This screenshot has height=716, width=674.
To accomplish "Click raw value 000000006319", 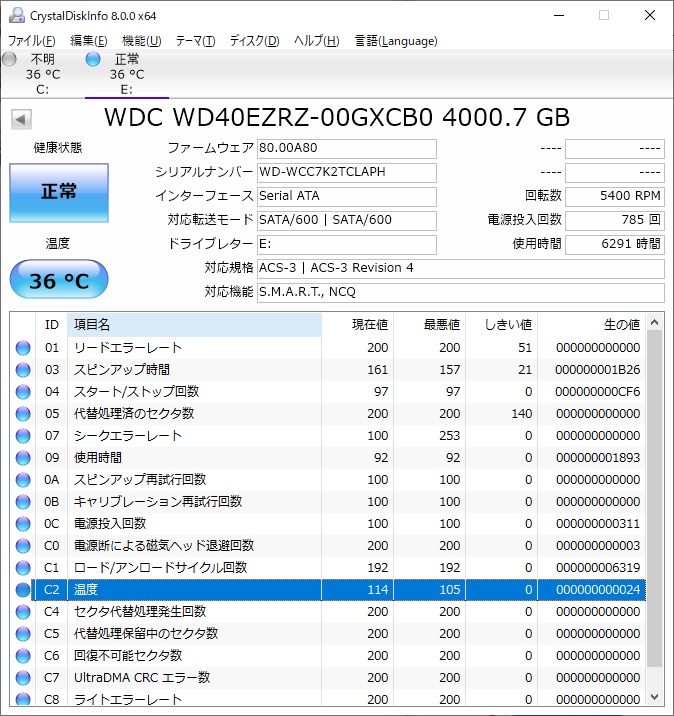I will point(598,568).
